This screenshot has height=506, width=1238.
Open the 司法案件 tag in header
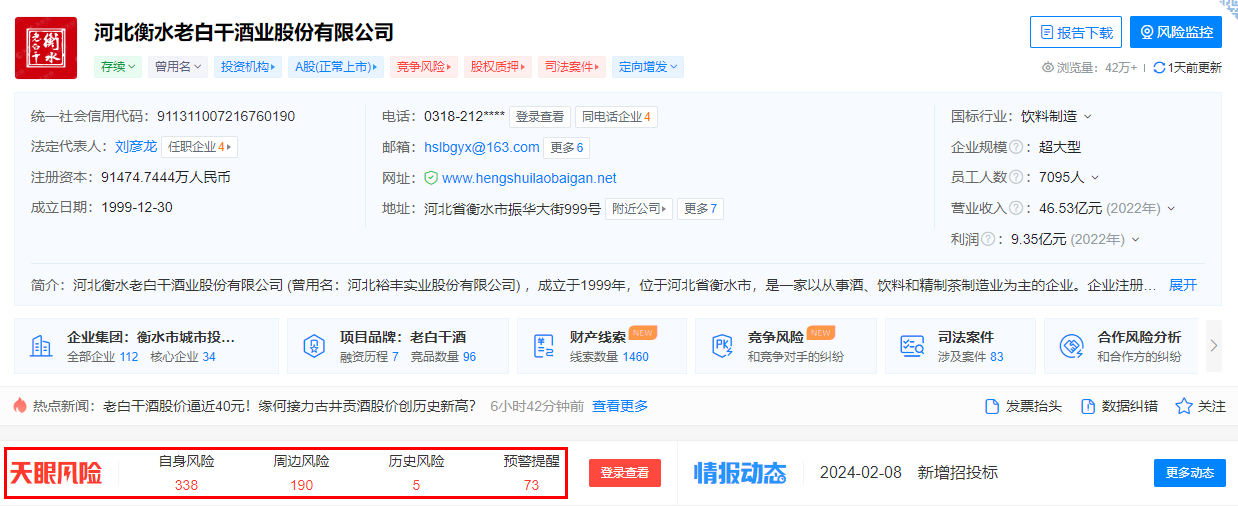click(572, 67)
